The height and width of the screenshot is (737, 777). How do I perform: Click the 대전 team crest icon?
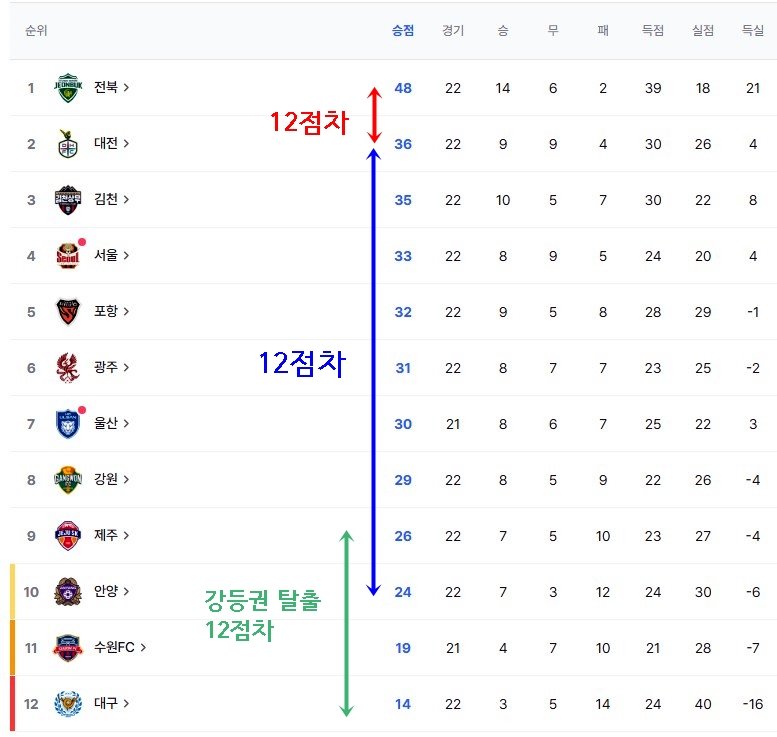coord(67,144)
